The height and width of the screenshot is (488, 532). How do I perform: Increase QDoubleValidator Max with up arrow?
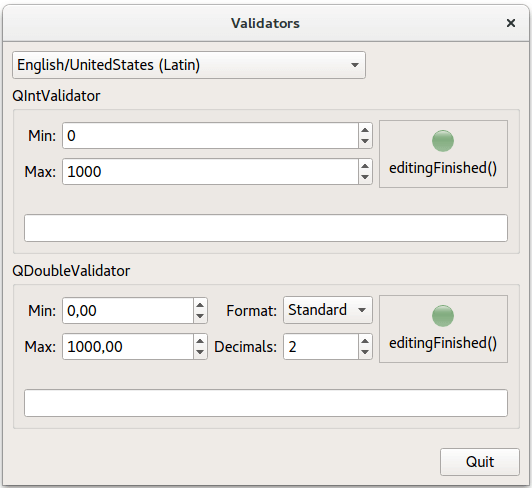(x=200, y=341)
